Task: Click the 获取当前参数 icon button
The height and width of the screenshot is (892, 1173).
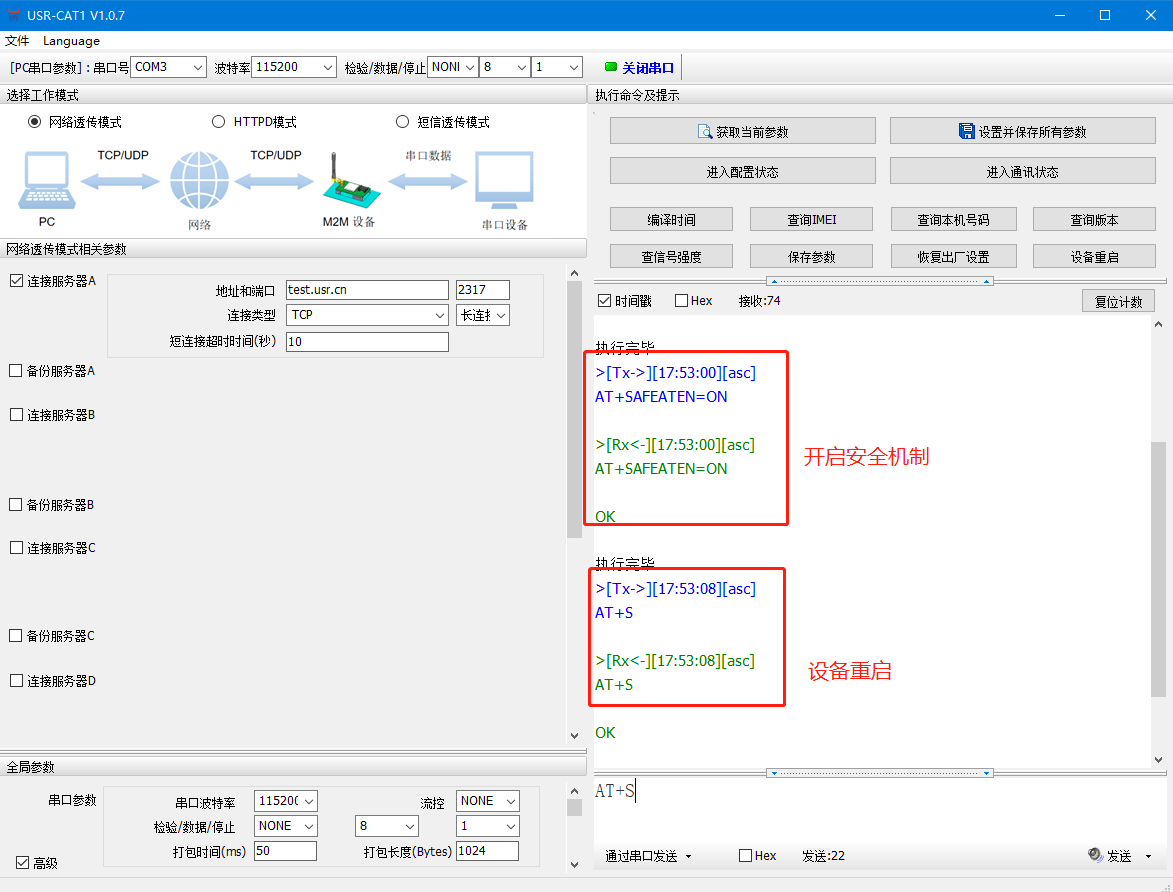Action: tap(742, 131)
